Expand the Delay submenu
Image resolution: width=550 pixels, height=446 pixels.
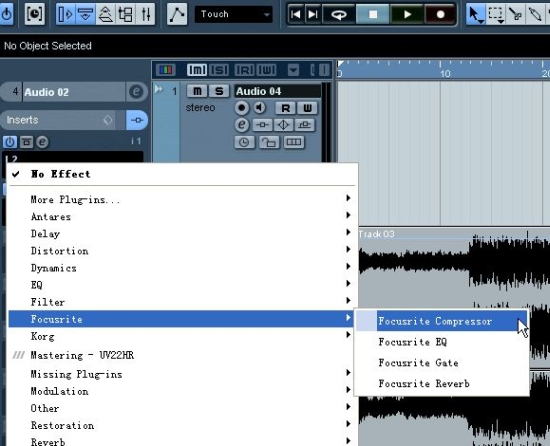click(182, 234)
